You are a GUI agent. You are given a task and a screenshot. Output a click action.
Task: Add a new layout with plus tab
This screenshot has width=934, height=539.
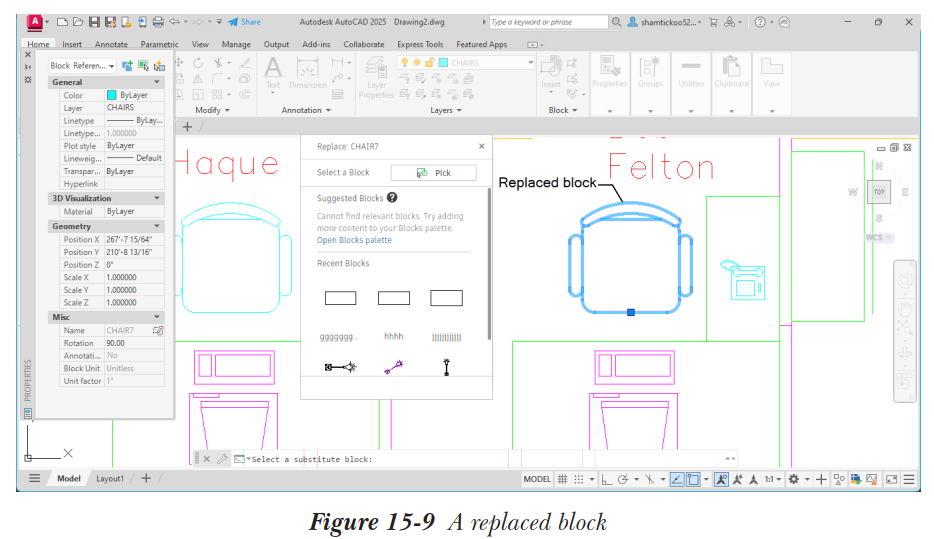coord(146,478)
